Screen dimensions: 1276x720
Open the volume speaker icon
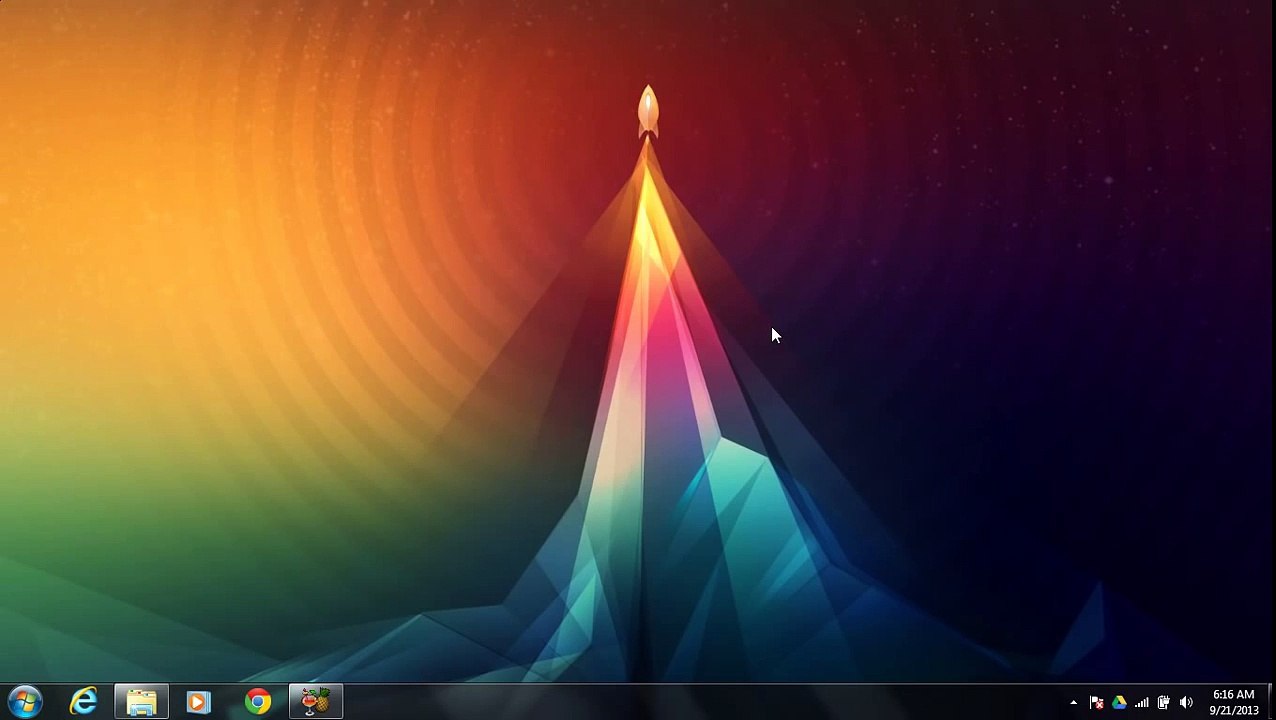1186,703
